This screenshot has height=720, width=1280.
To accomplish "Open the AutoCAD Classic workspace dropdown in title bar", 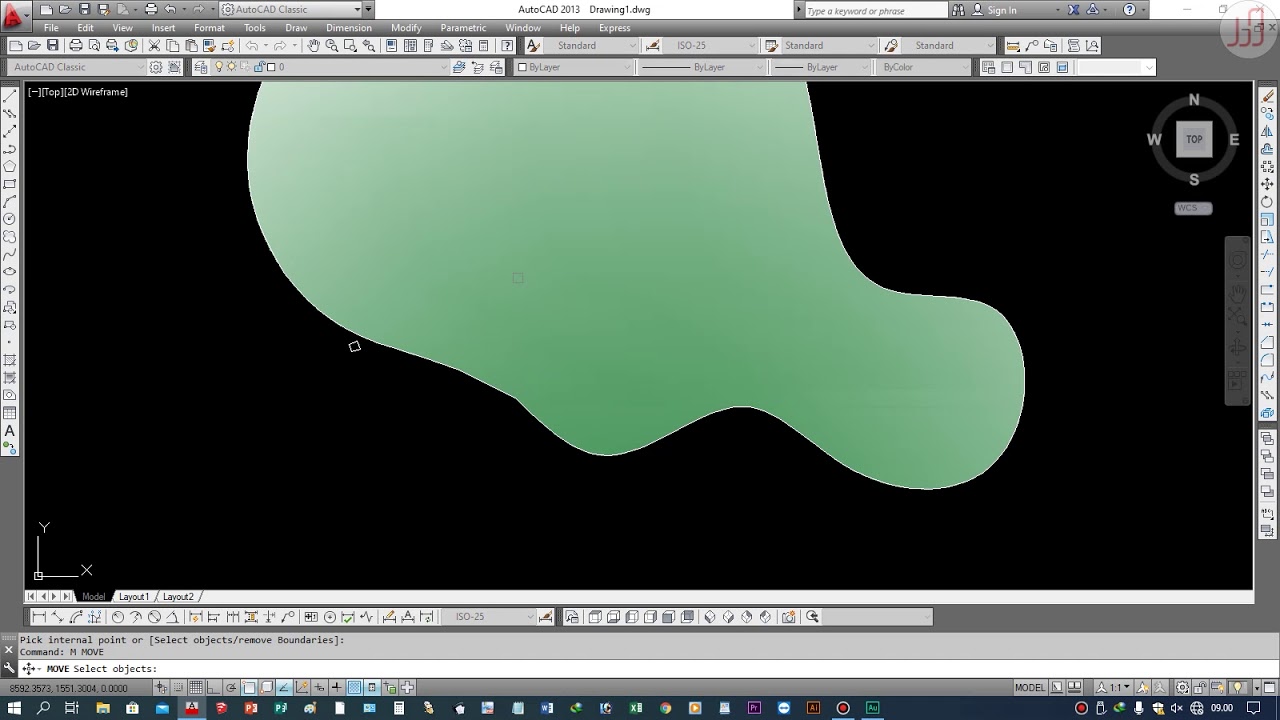I will tap(291, 9).
